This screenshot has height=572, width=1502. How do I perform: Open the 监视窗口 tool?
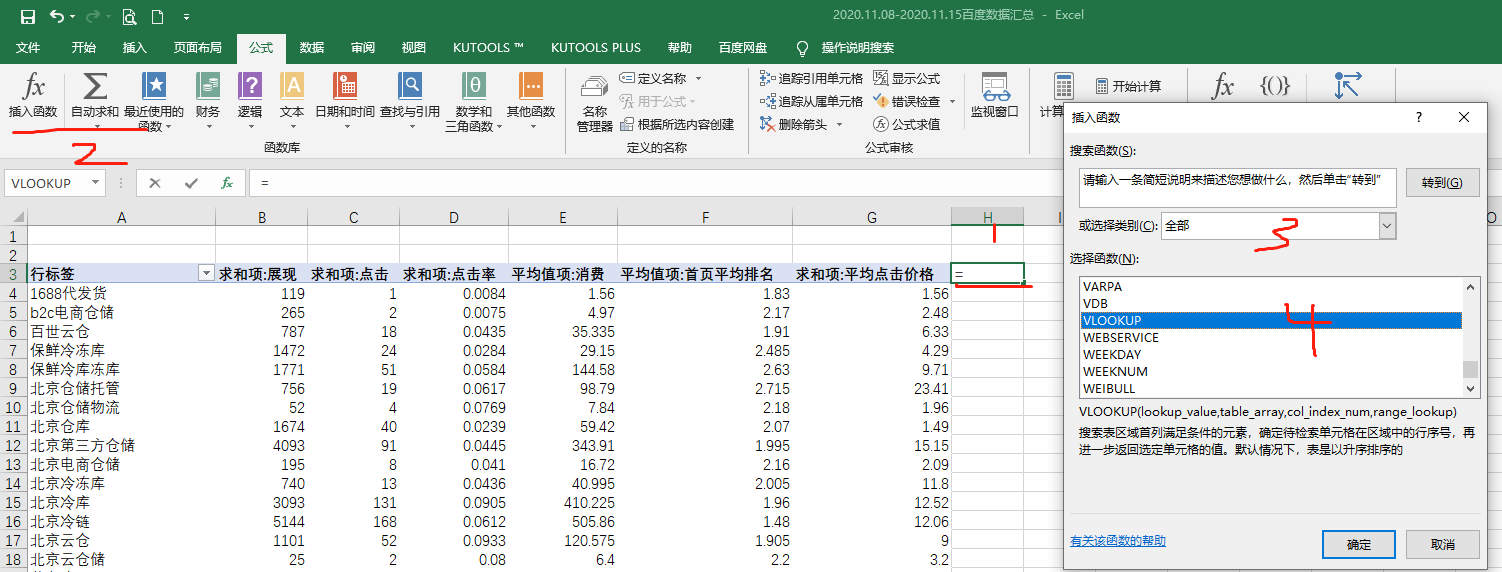point(994,96)
